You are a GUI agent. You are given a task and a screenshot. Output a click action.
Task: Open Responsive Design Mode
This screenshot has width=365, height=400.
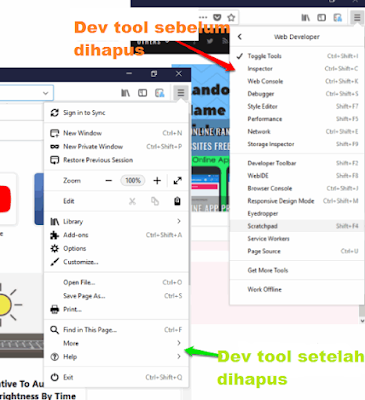tap(297, 201)
